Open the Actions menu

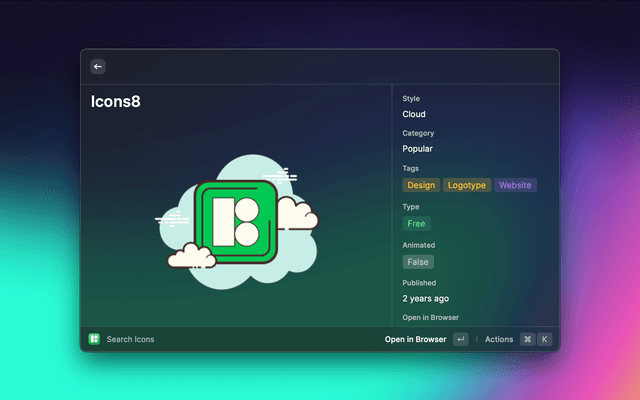coord(498,339)
